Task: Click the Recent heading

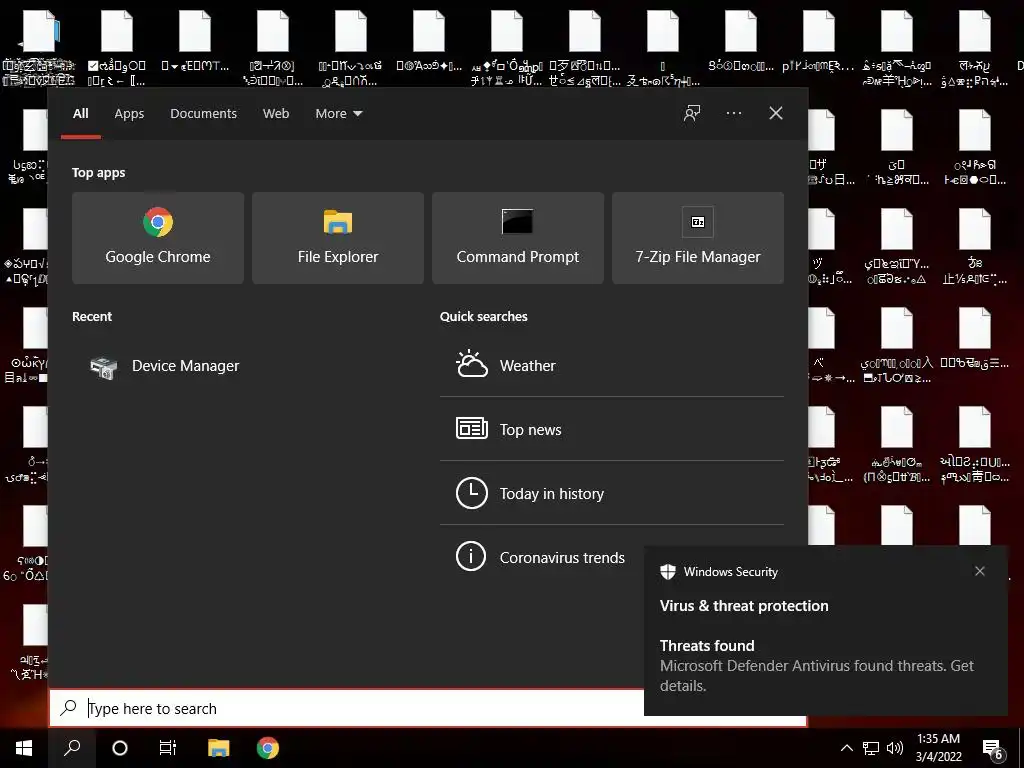Action: pos(92,317)
